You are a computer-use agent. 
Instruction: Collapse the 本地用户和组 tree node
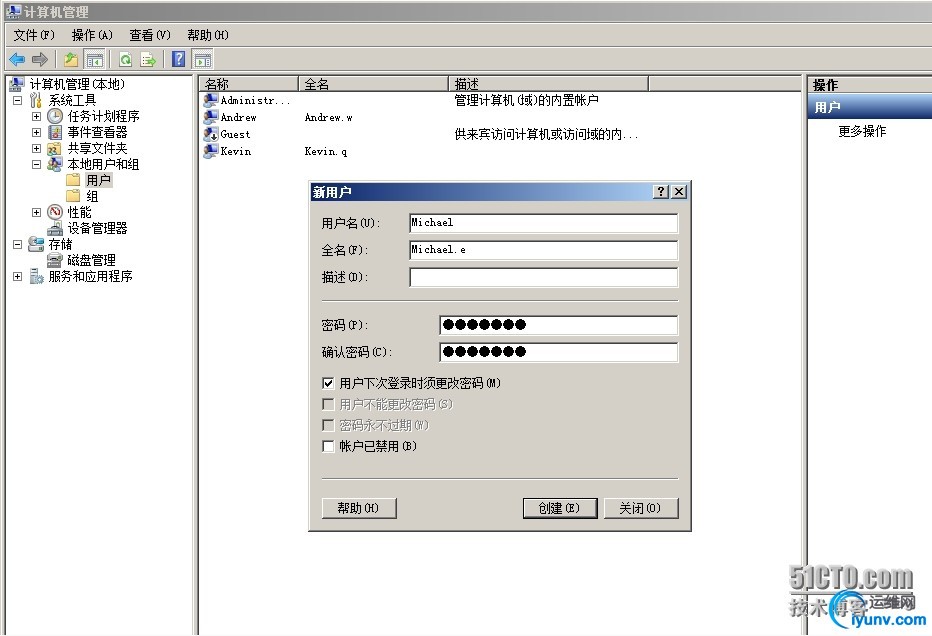36,164
